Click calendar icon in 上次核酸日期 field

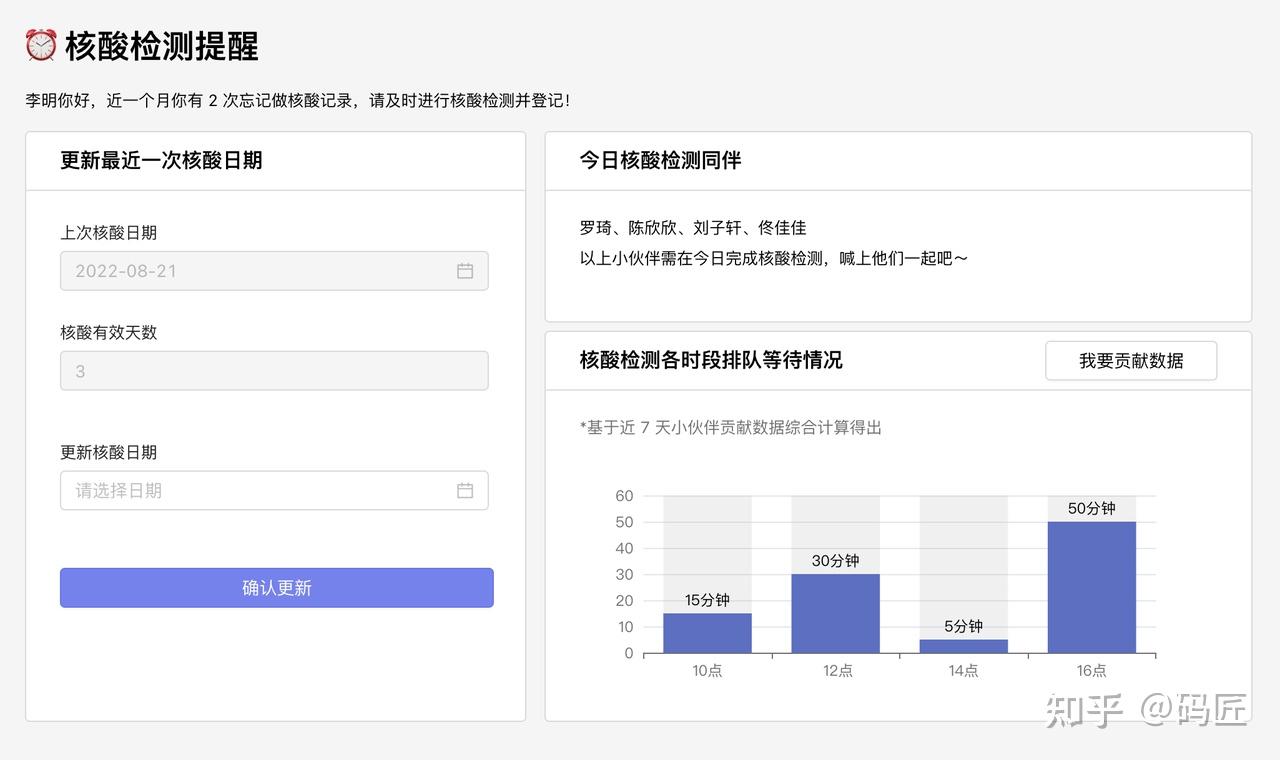click(x=465, y=271)
